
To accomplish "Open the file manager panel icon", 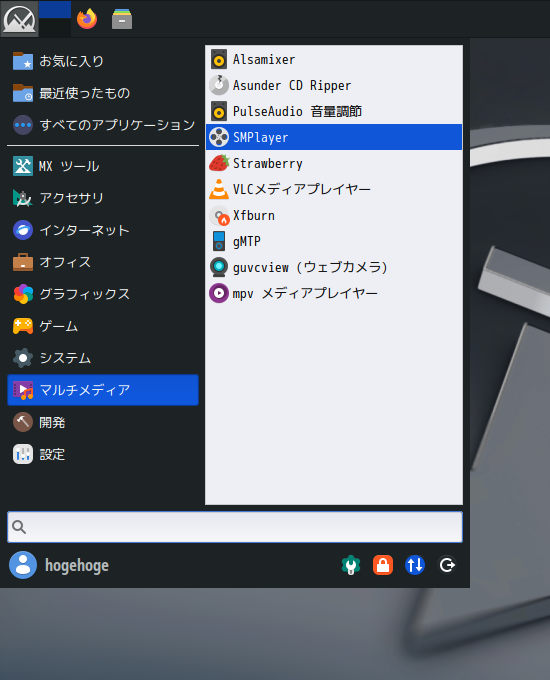I will pyautogui.click(x=122, y=19).
